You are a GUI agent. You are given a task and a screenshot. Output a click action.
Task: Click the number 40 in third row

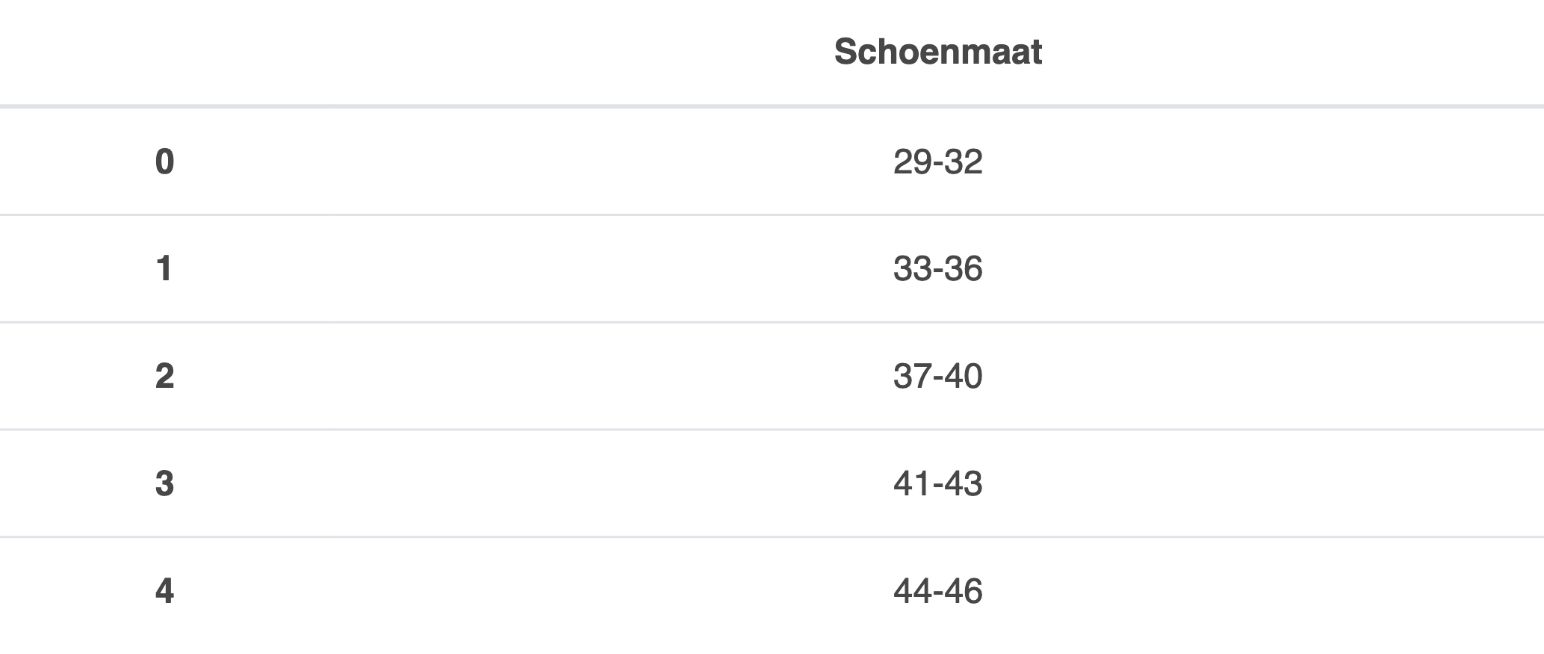tap(964, 377)
